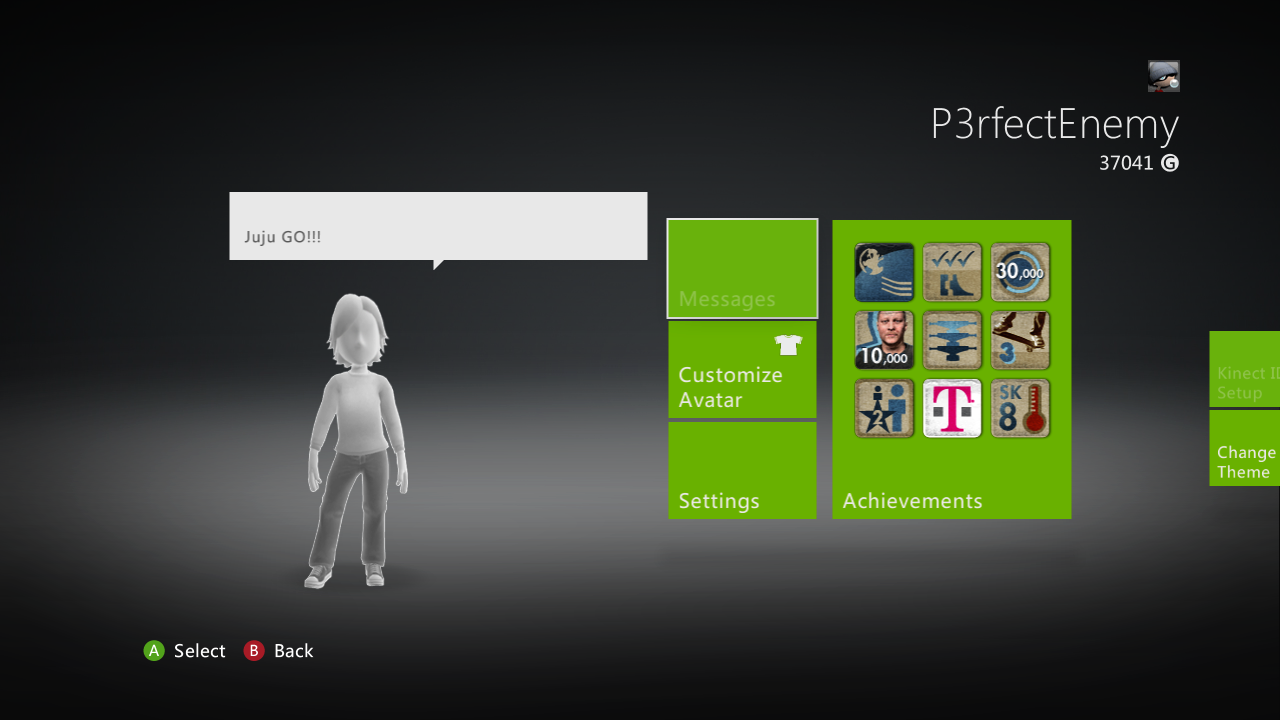
Task: Open the Kinect ID Setup tile
Action: point(1245,369)
